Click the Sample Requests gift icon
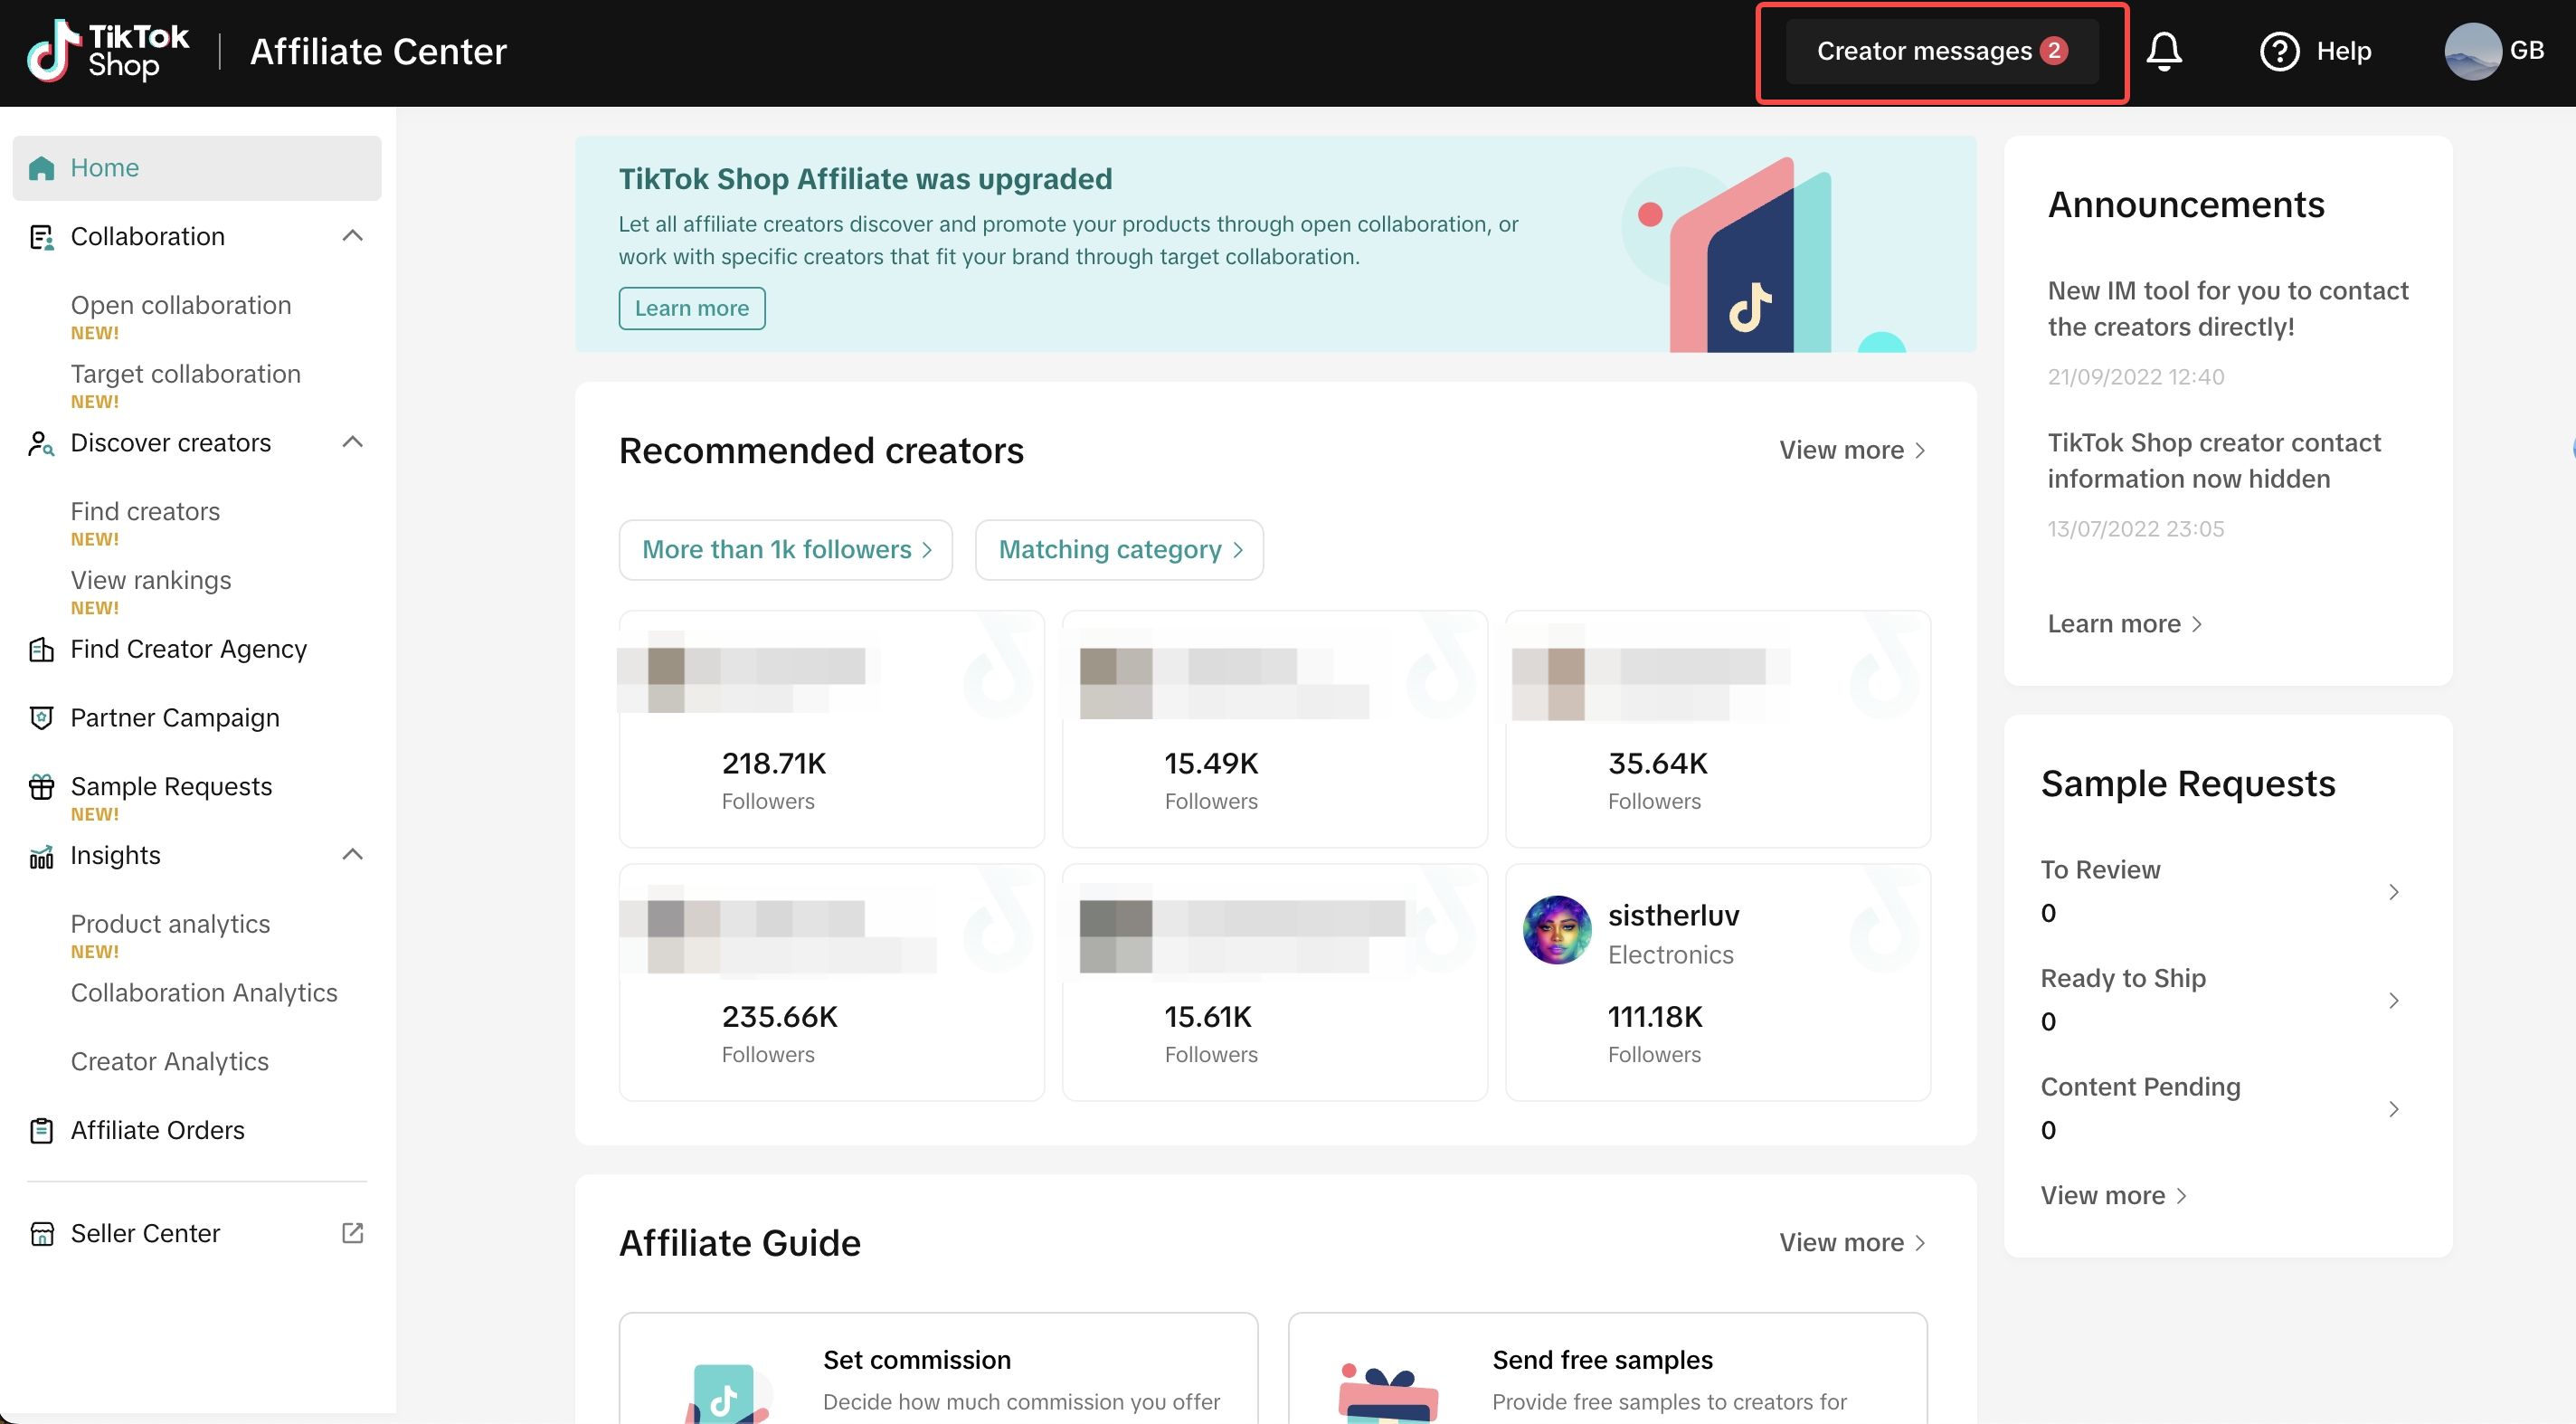The width and height of the screenshot is (2576, 1424). [x=41, y=786]
